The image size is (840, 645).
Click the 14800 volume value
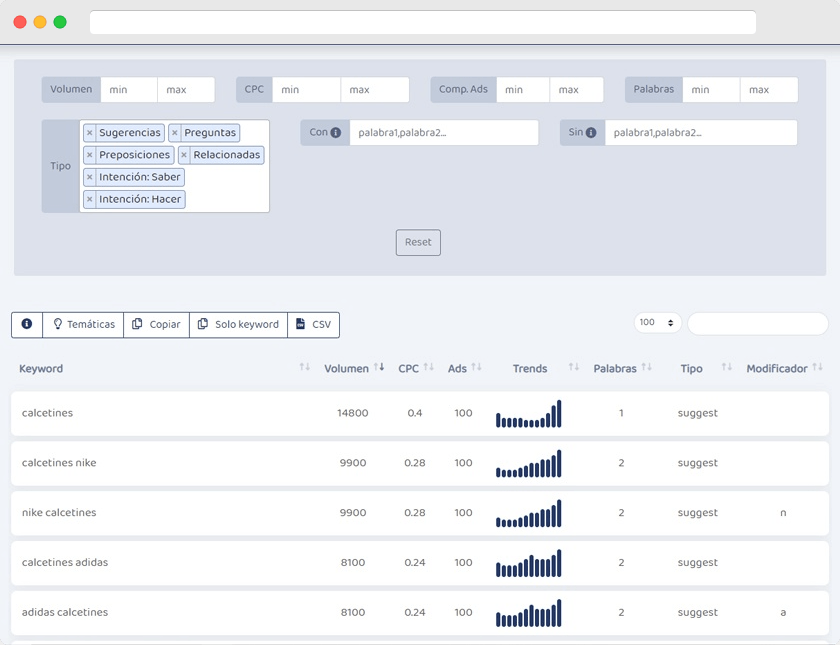[352, 413]
